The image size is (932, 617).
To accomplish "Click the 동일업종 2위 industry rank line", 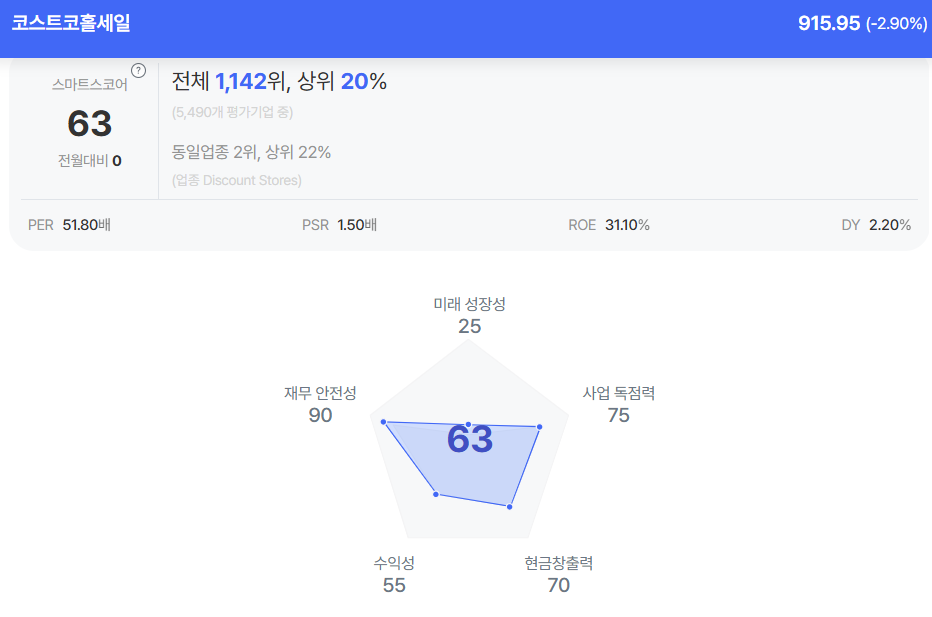I will pyautogui.click(x=251, y=152).
